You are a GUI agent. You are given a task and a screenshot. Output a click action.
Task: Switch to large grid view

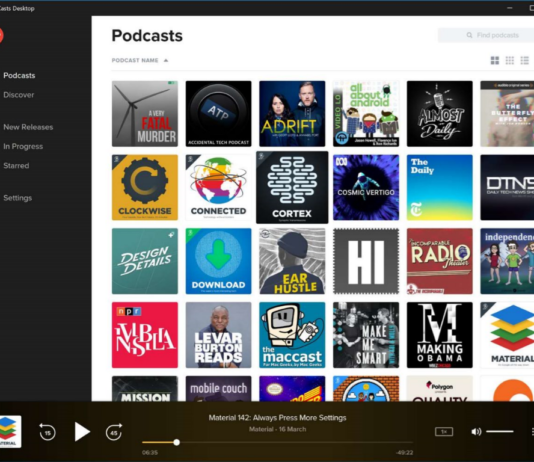click(494, 60)
